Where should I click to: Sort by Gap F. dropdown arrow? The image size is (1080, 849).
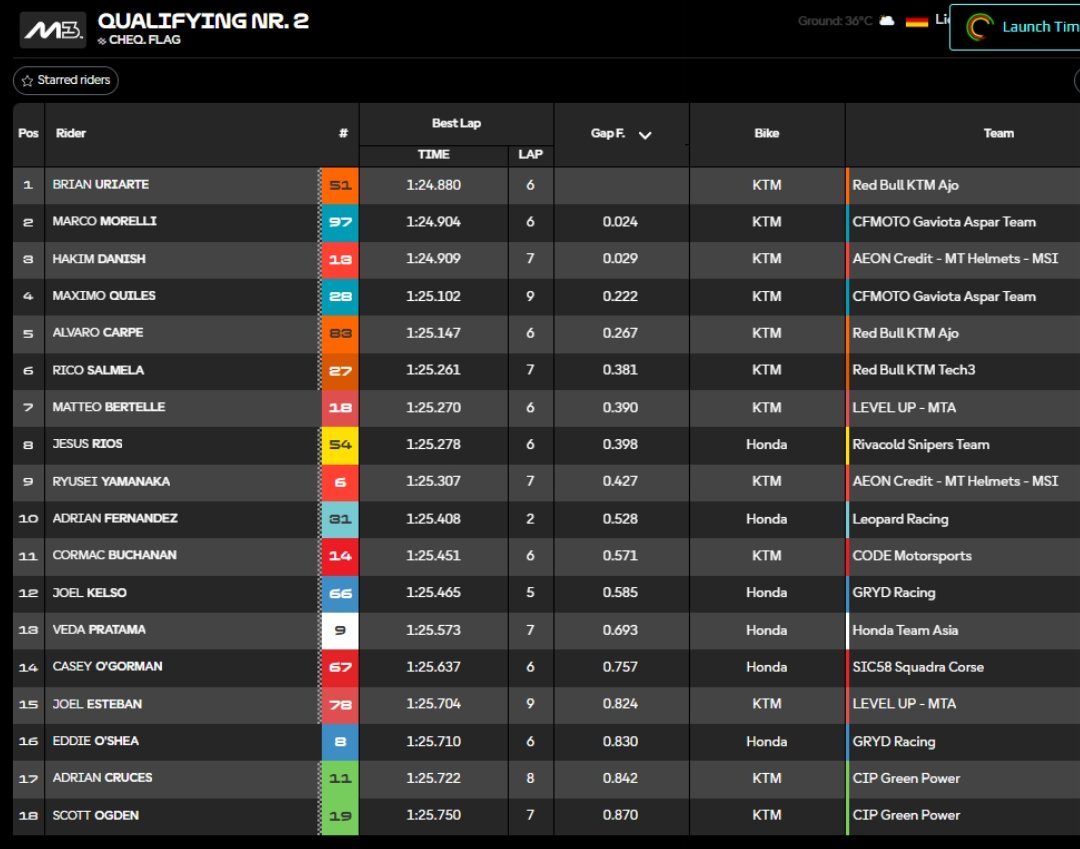[645, 135]
